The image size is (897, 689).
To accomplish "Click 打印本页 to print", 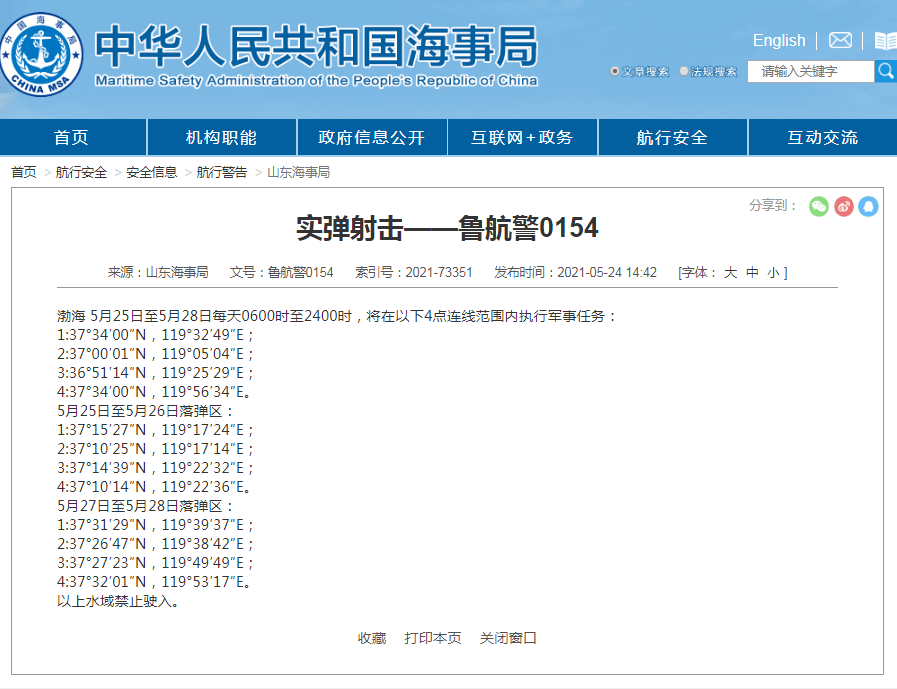I will pyautogui.click(x=433, y=638).
